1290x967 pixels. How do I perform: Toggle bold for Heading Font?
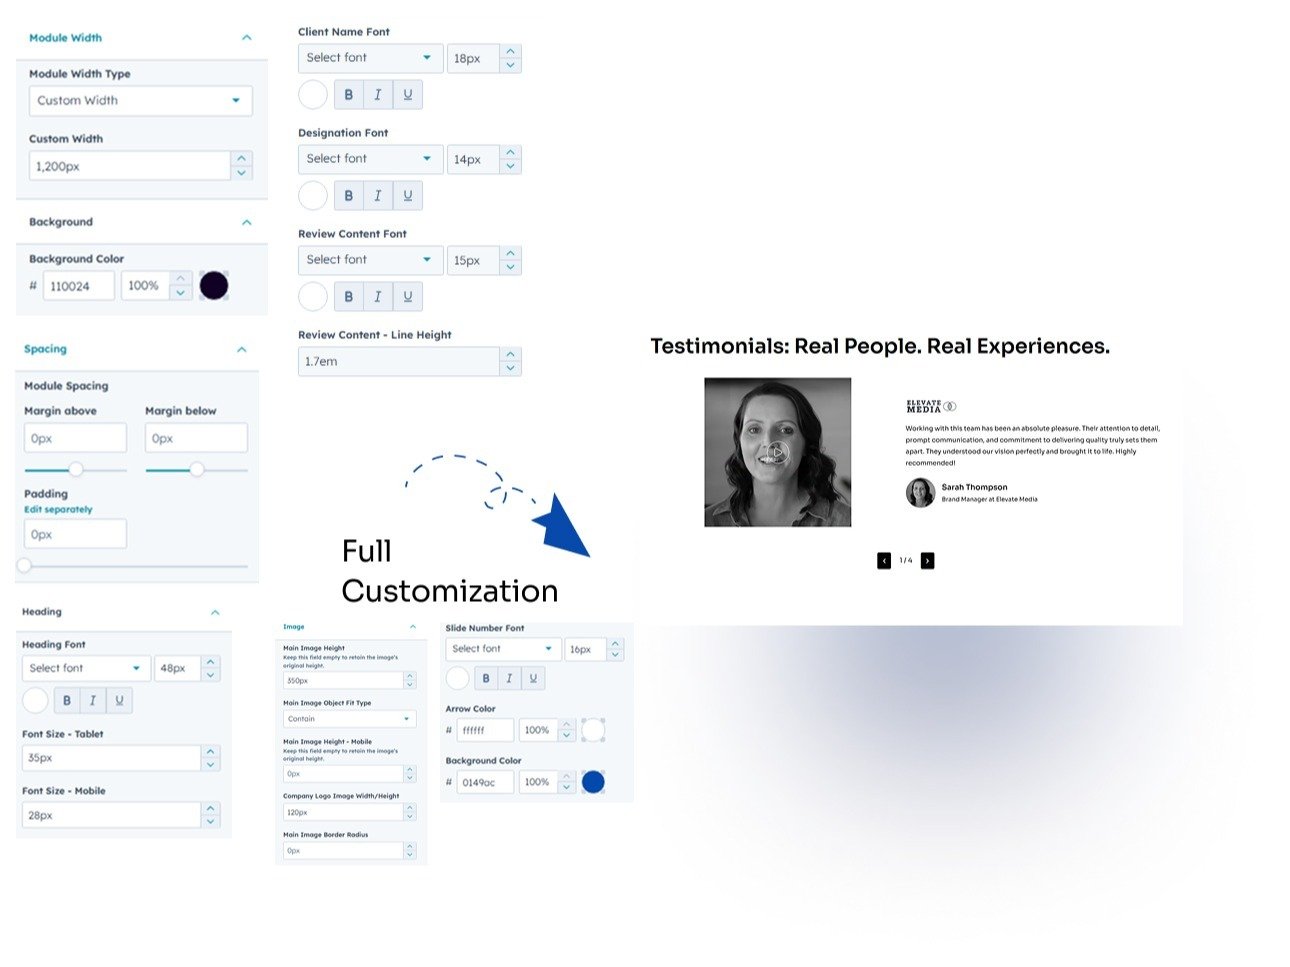click(67, 701)
